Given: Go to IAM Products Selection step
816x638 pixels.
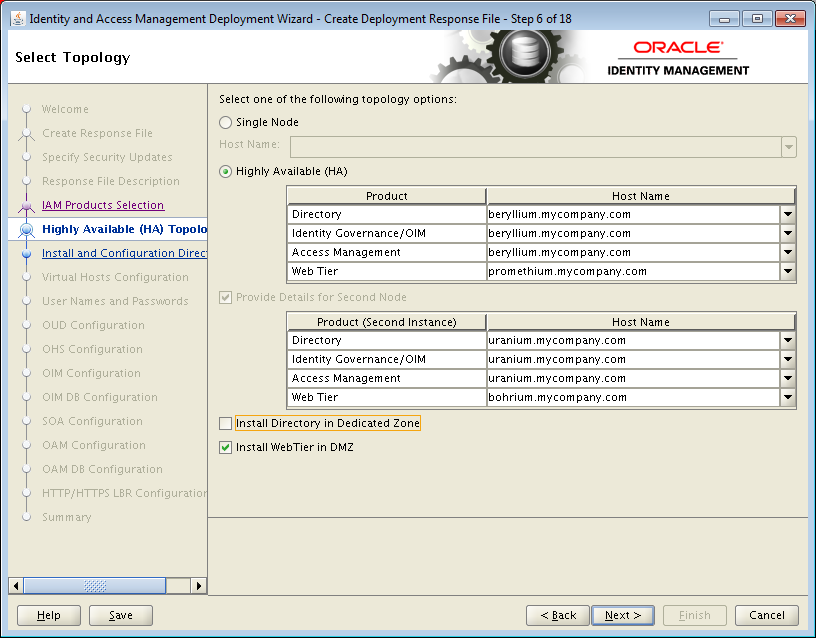Looking at the screenshot, I should coord(103,205).
